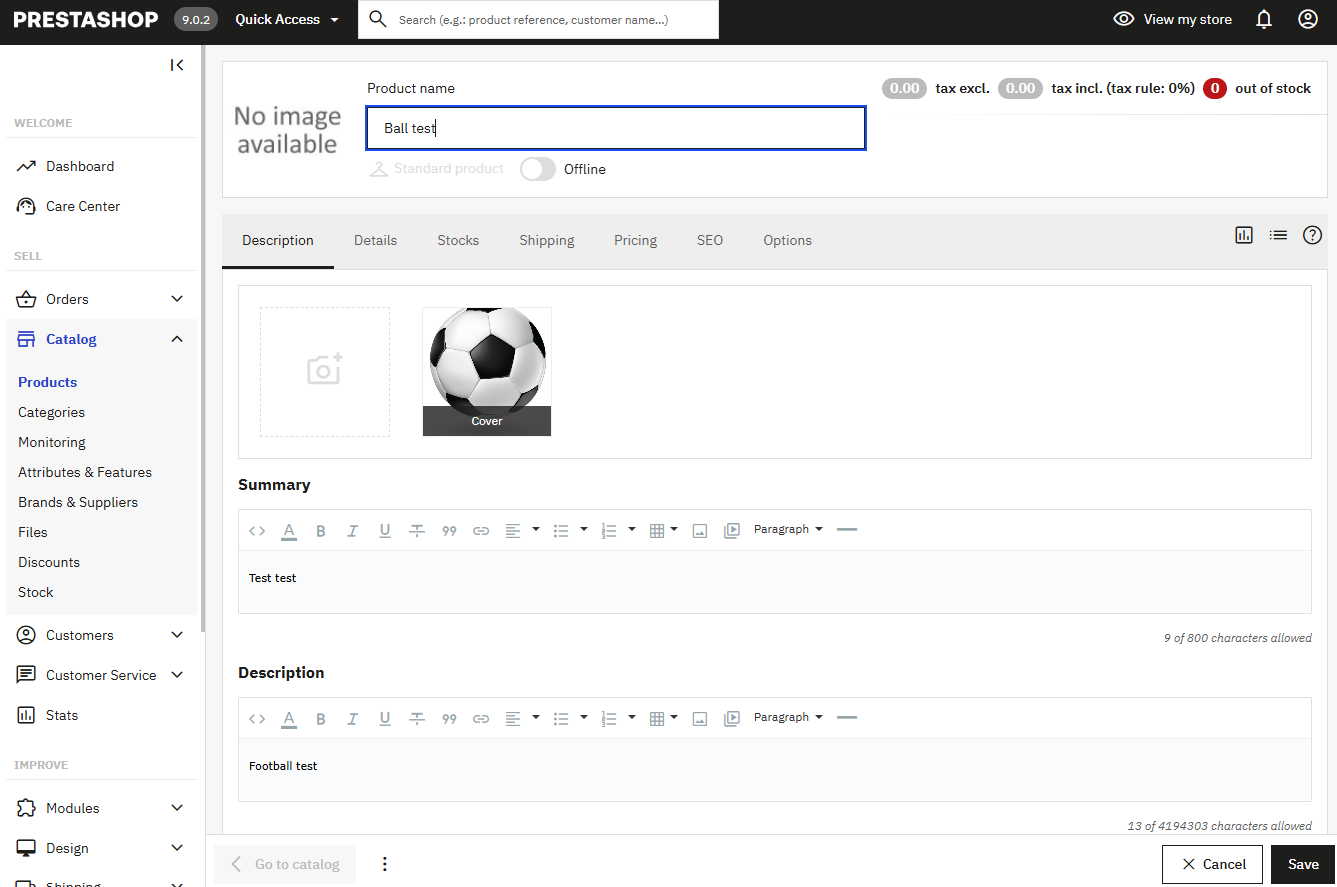This screenshot has height=887, width=1337.
Task: Click the Save button
Action: coord(1303,864)
